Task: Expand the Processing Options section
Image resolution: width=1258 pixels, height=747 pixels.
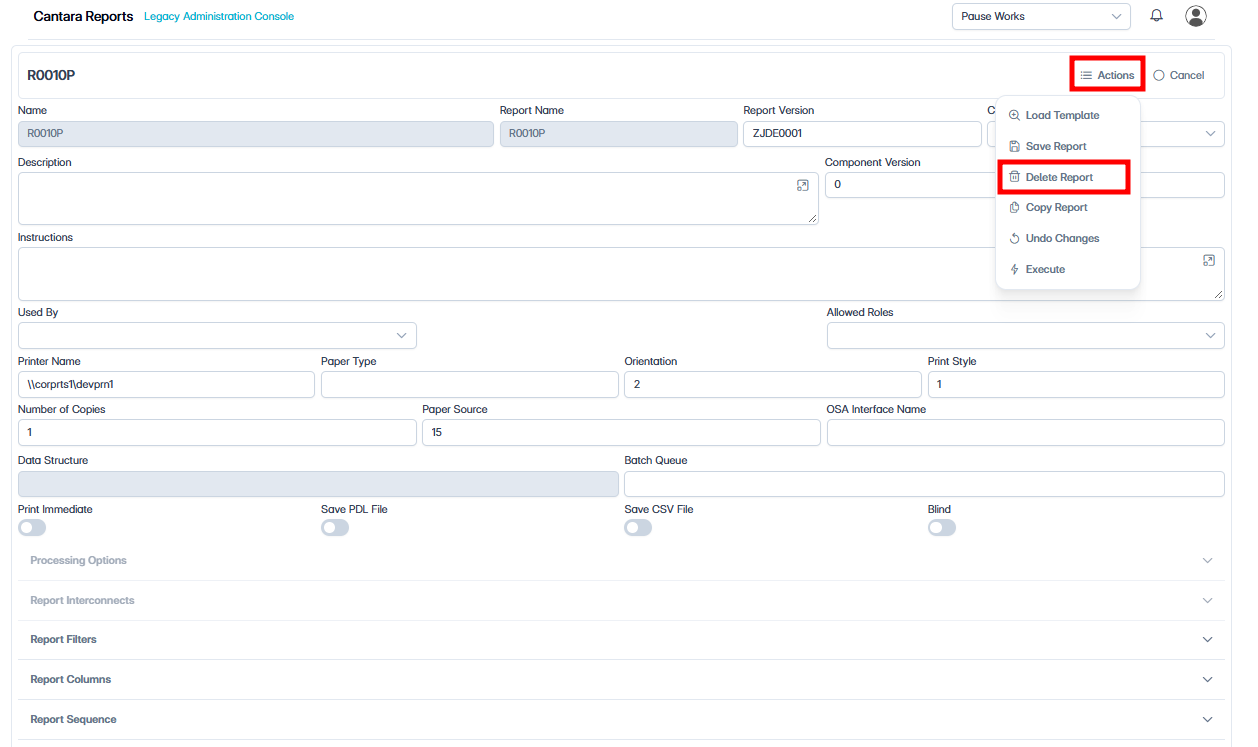Action: coord(621,560)
